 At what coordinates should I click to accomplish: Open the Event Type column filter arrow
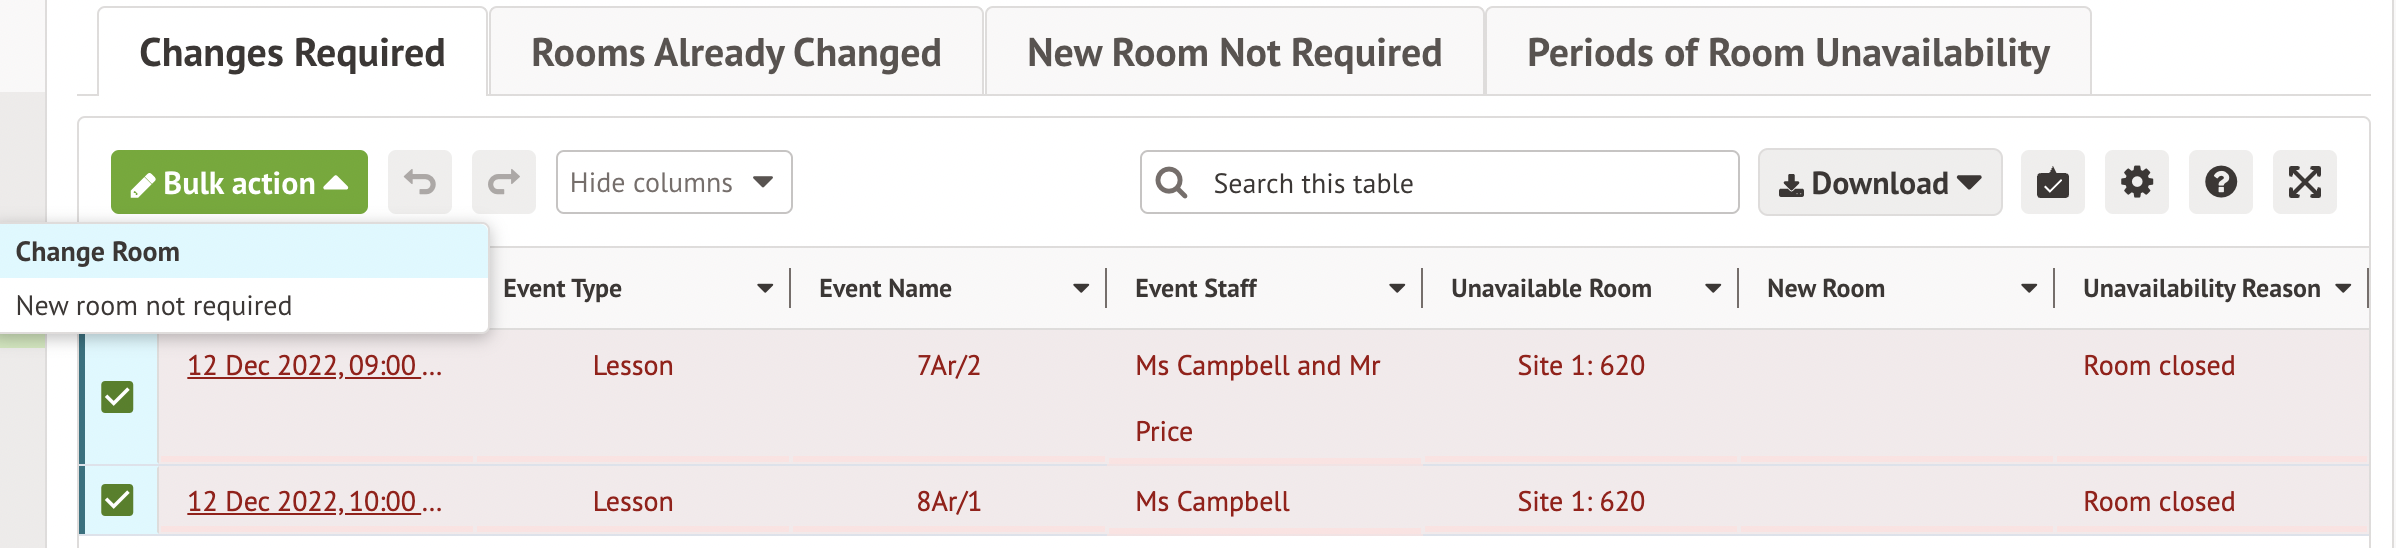[x=765, y=289]
